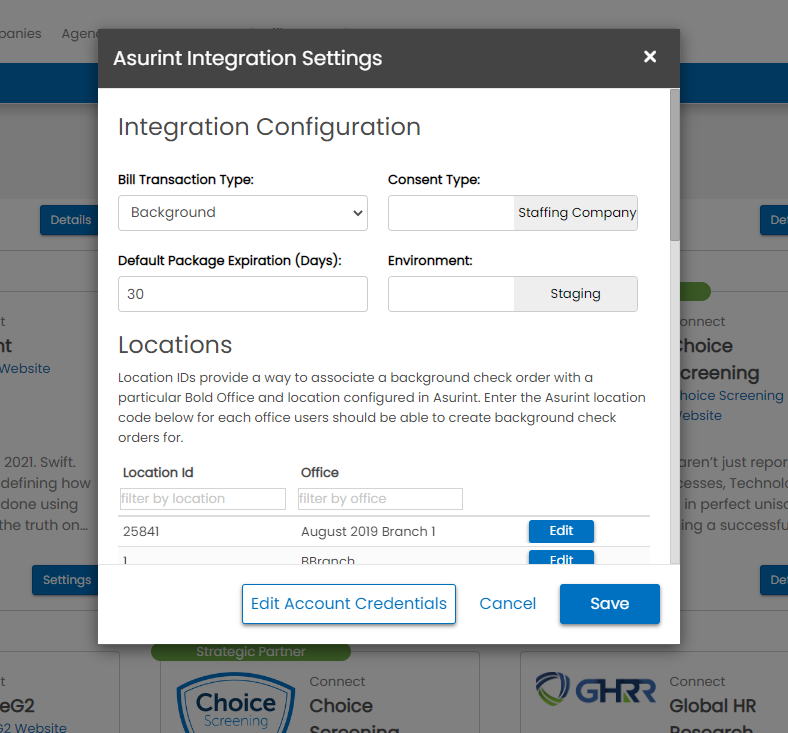The image size is (788, 733).
Task: Cancel the integration settings changes
Action: tap(508, 604)
